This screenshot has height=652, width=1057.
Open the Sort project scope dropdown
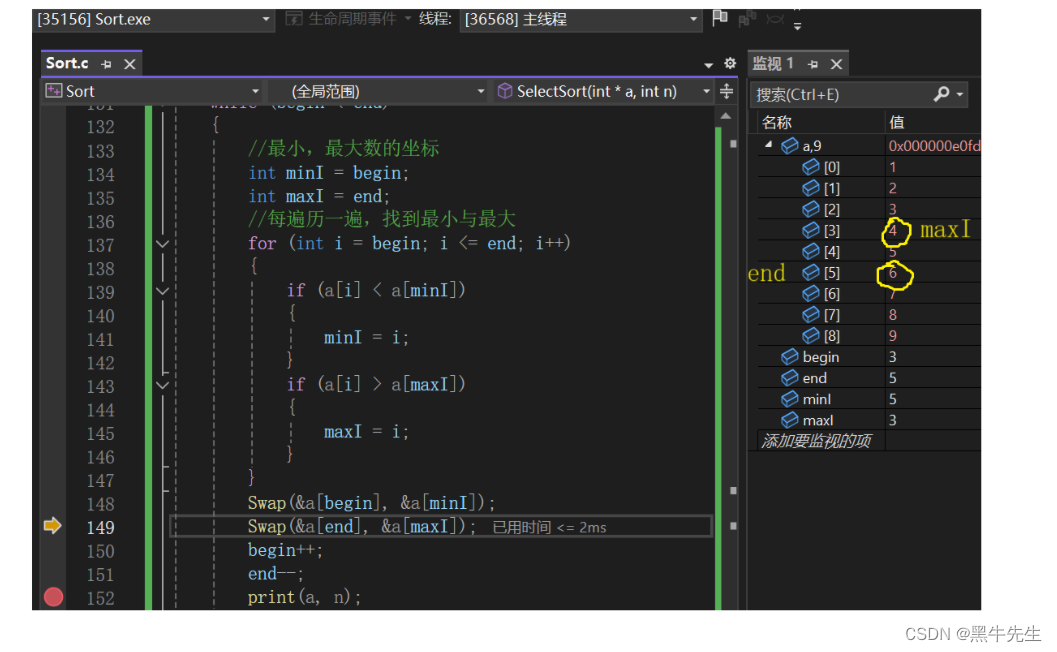pyautogui.click(x=152, y=91)
